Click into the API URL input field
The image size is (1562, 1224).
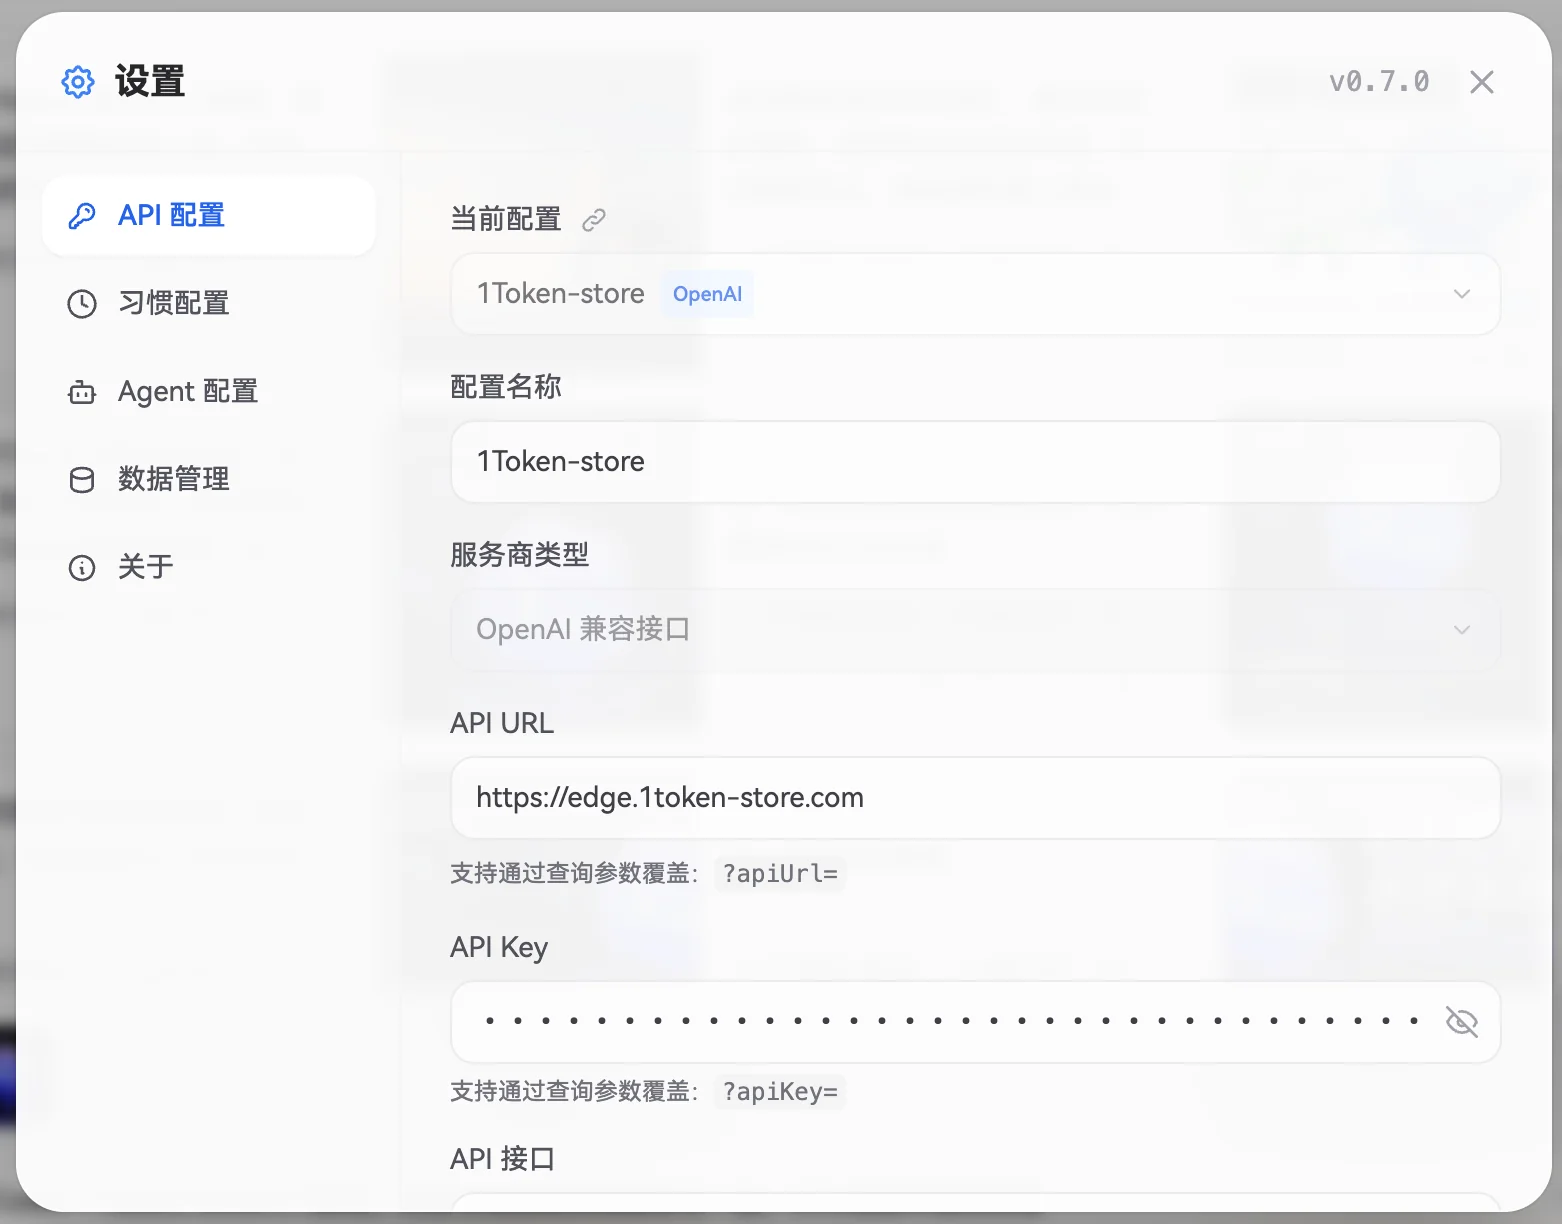[x=975, y=798]
